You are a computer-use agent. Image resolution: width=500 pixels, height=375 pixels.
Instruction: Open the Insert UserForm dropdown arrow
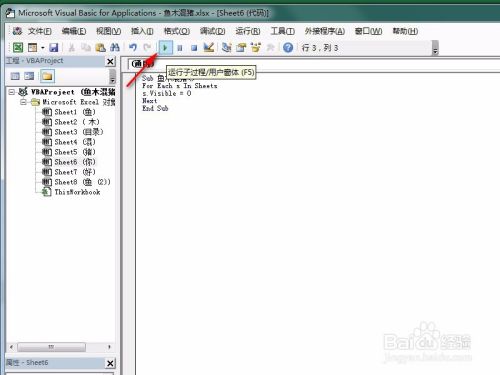(42, 48)
